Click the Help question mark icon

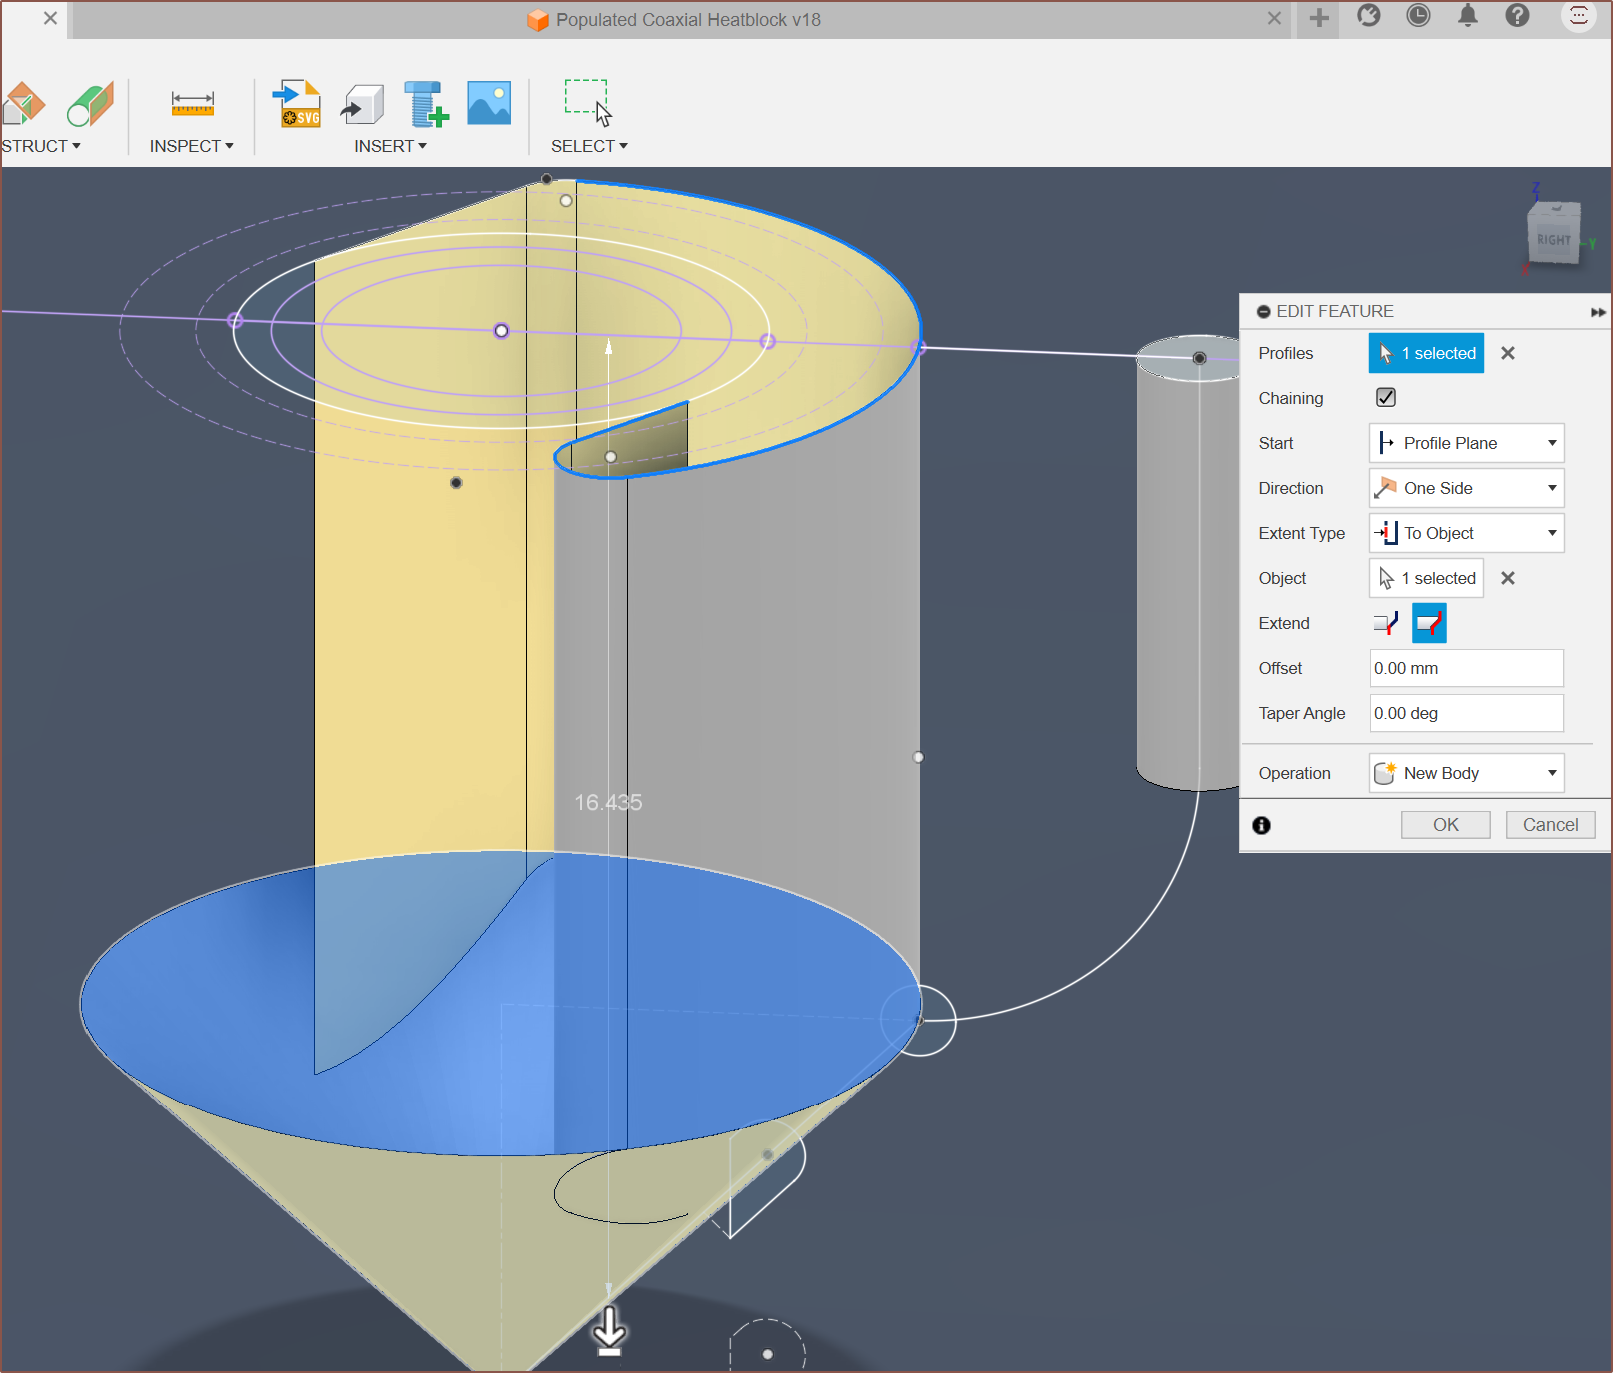click(1517, 17)
